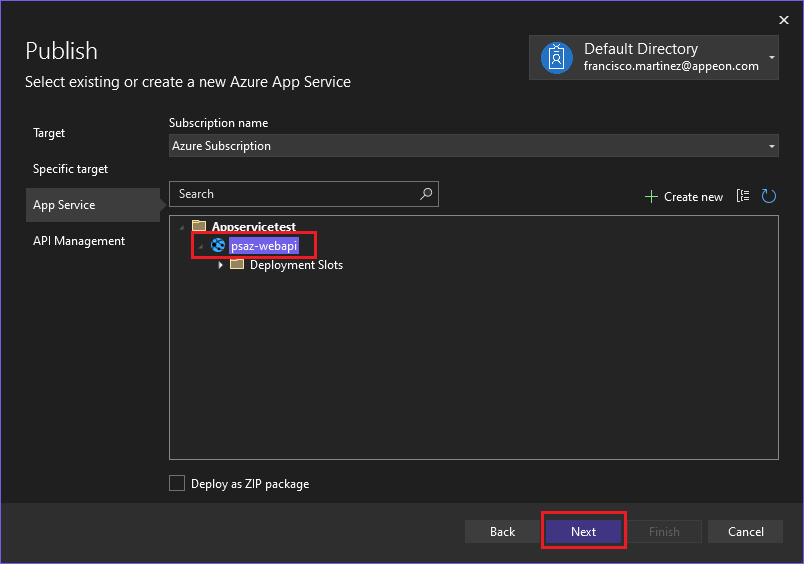Click the Back button

502,532
